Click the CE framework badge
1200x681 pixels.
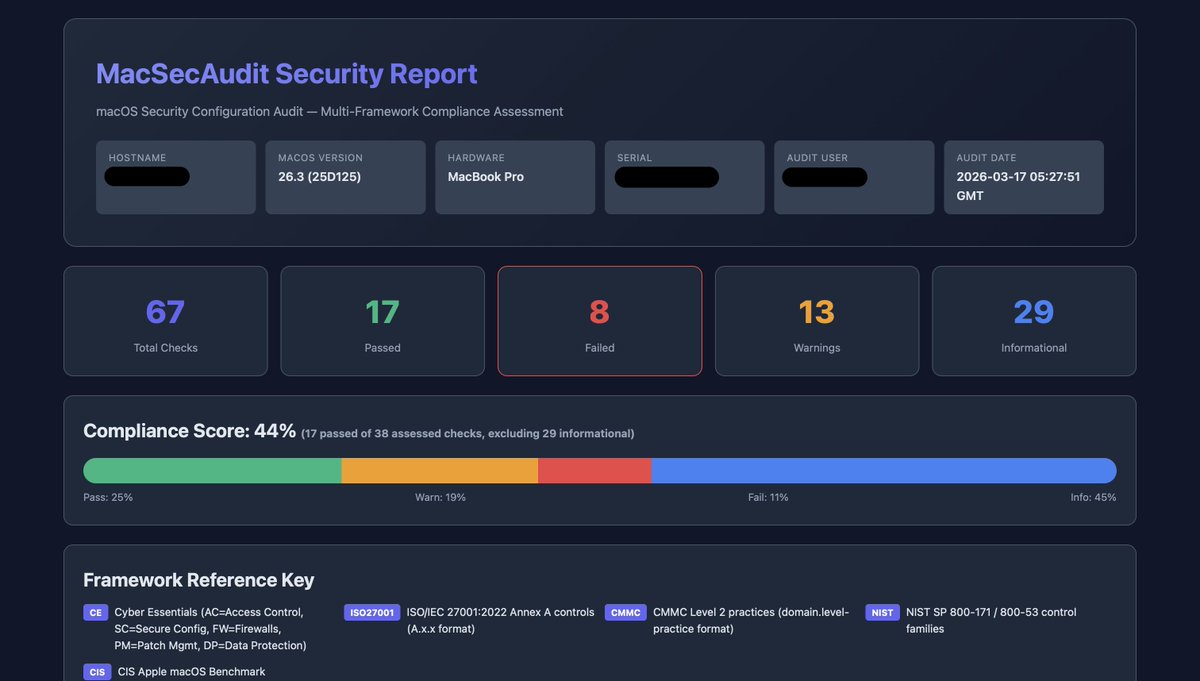click(95, 612)
